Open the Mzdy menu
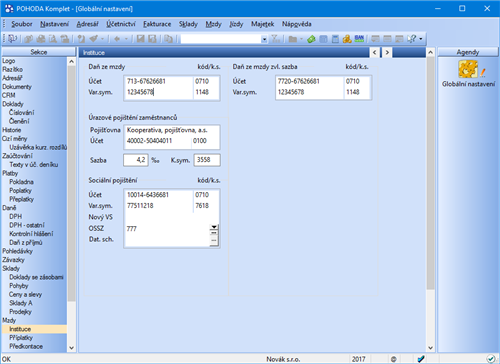500x364 pixels. tap(213, 24)
